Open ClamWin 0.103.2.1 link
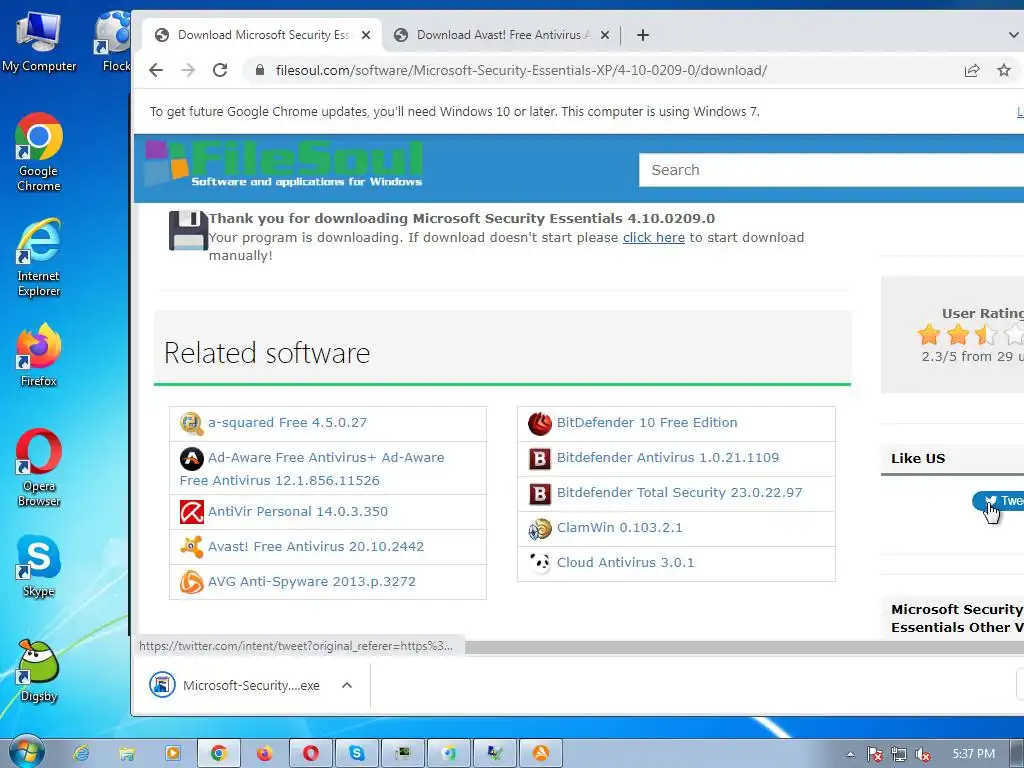This screenshot has height=768, width=1024. click(620, 528)
